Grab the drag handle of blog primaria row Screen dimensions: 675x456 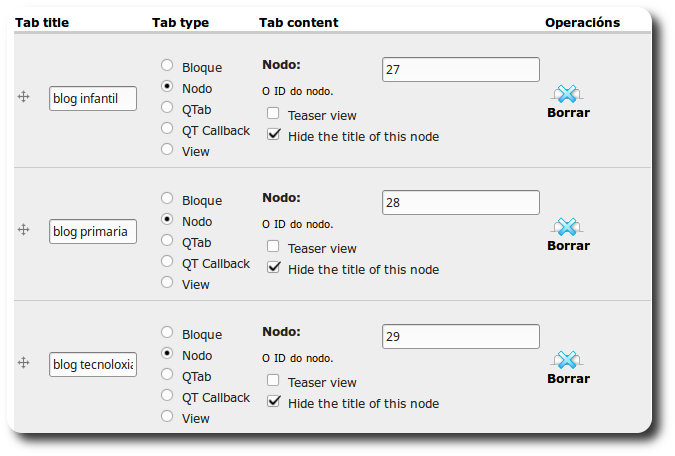click(x=24, y=230)
